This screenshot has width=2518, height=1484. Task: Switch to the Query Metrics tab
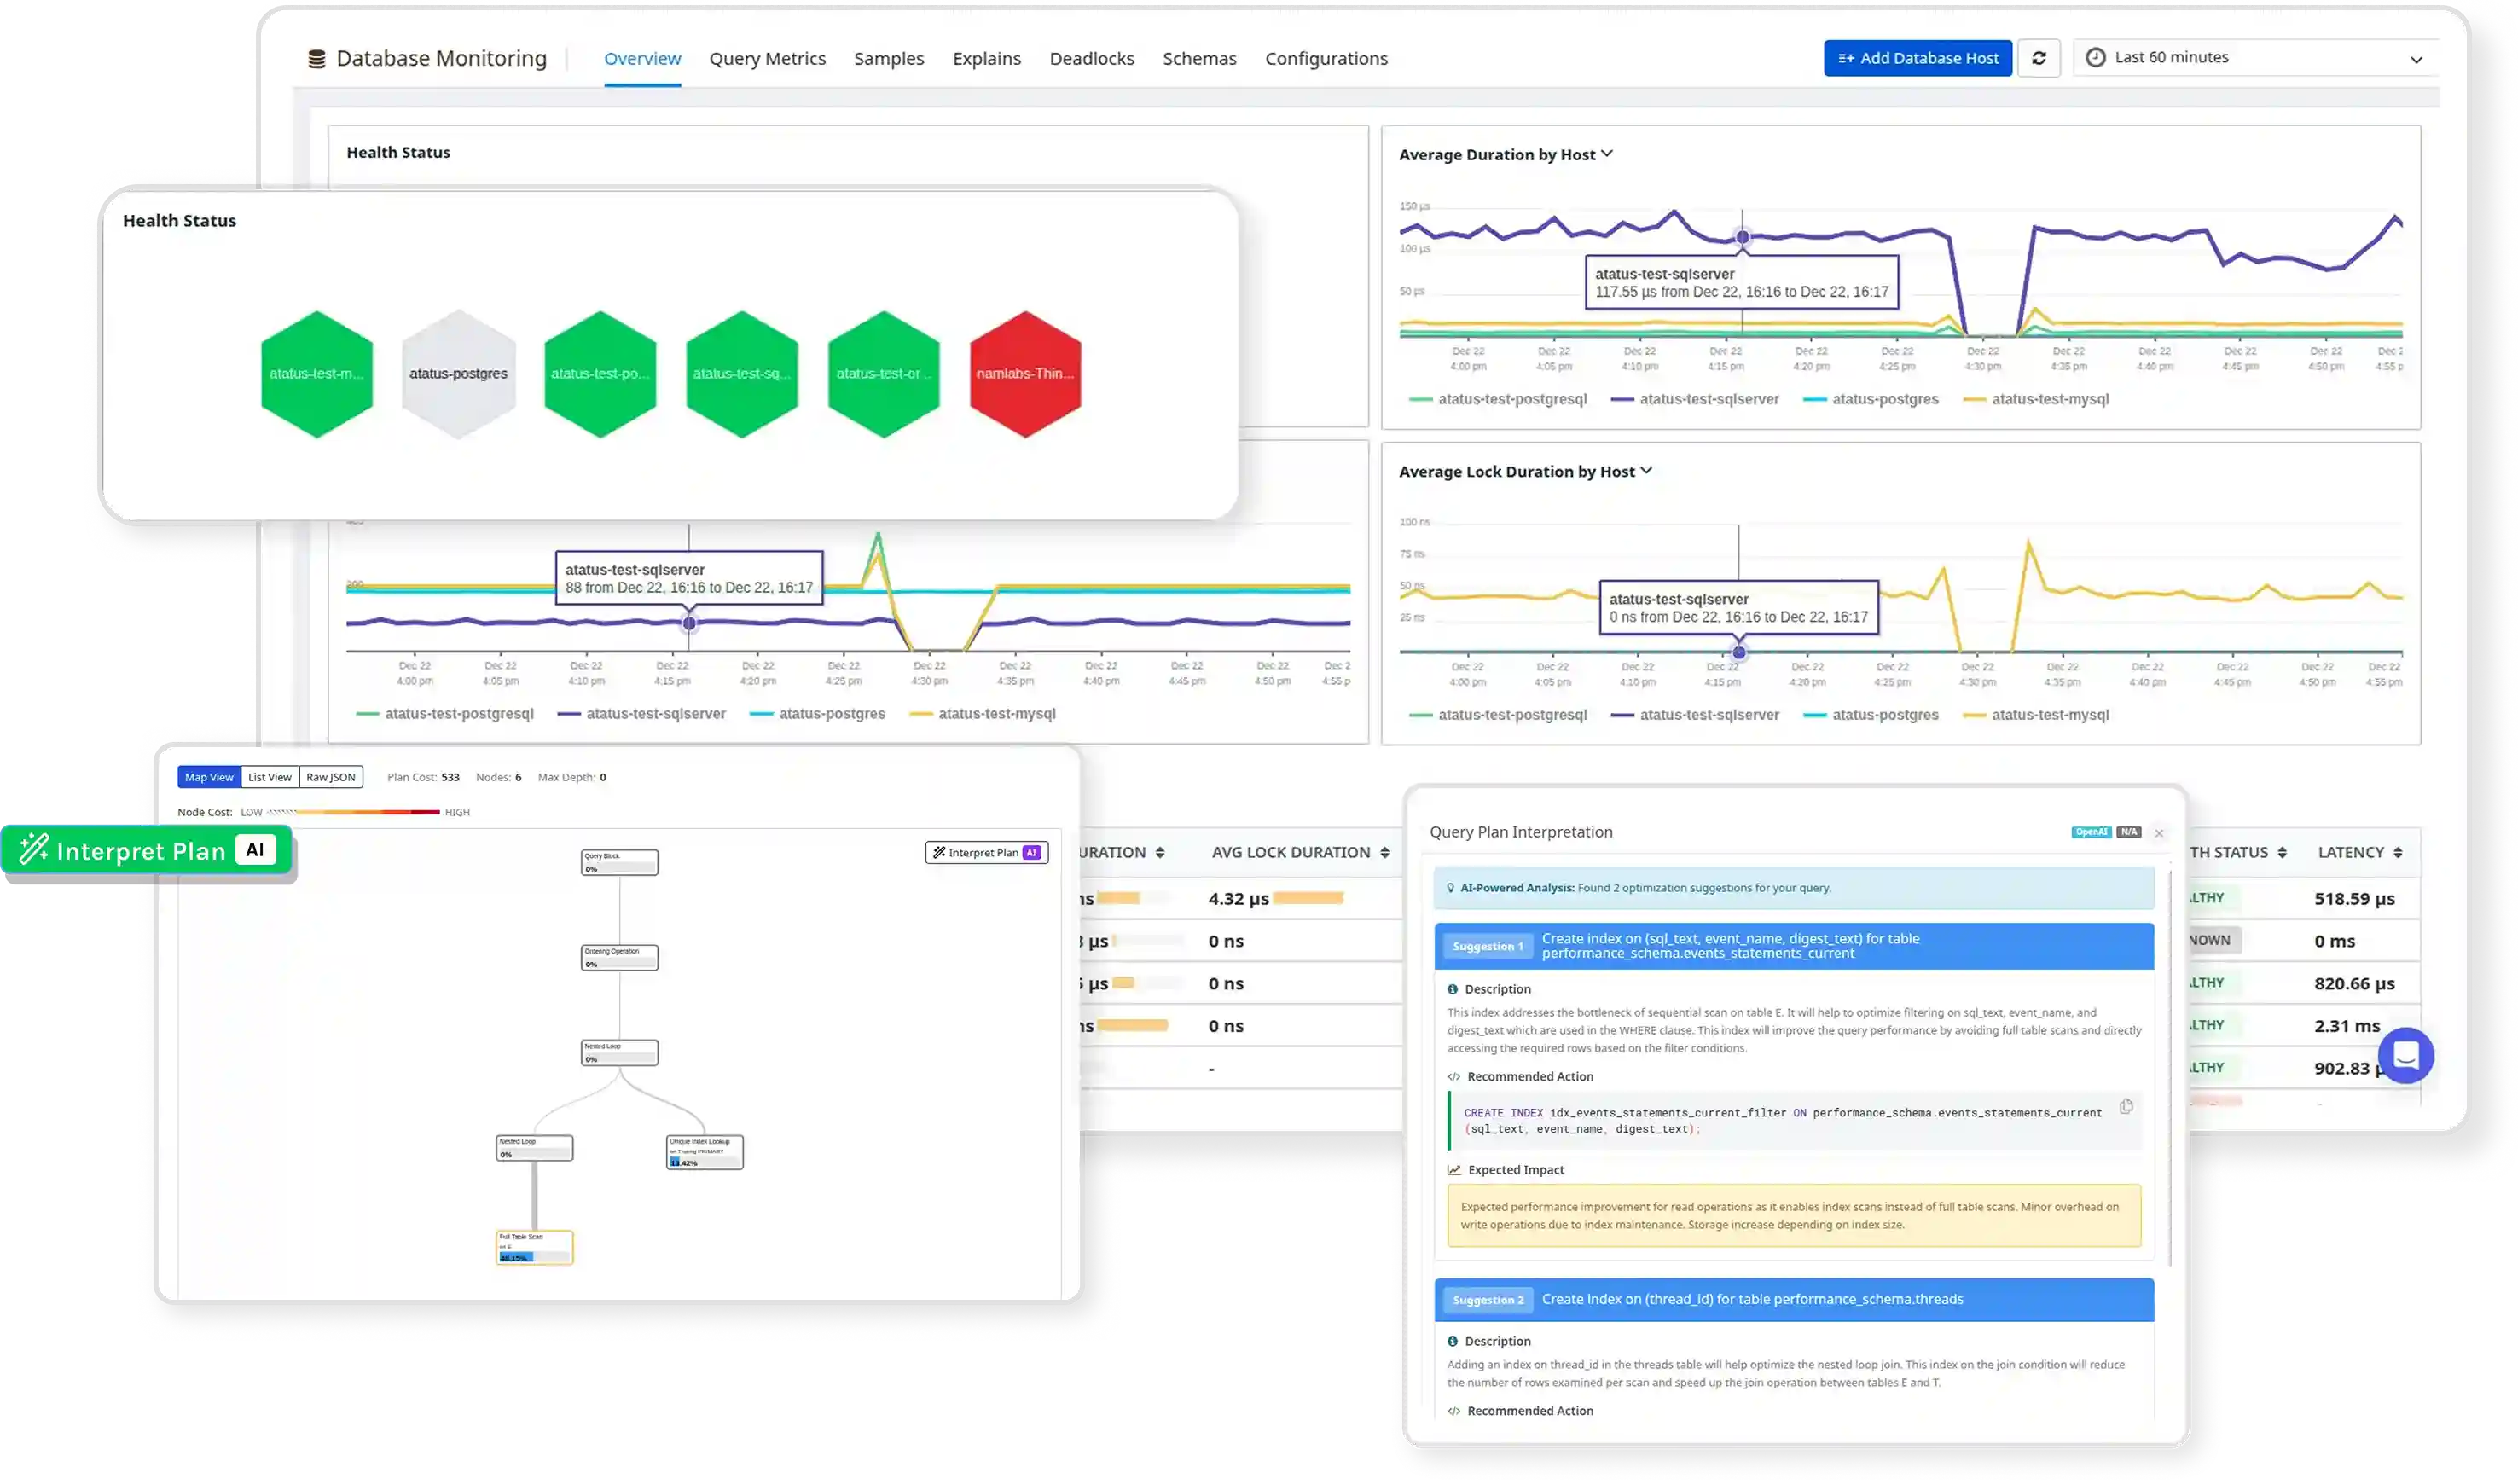click(767, 58)
